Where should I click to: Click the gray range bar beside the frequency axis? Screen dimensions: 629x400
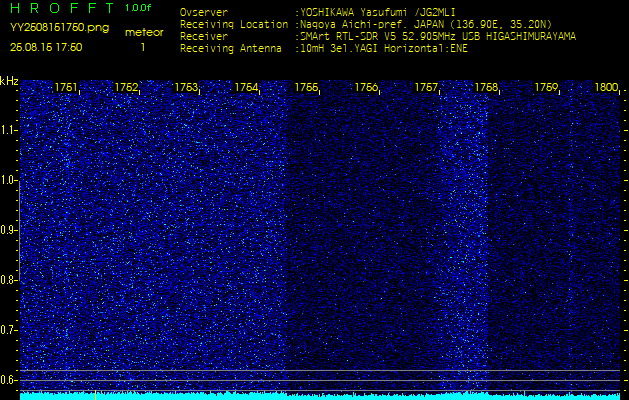click(x=19, y=230)
